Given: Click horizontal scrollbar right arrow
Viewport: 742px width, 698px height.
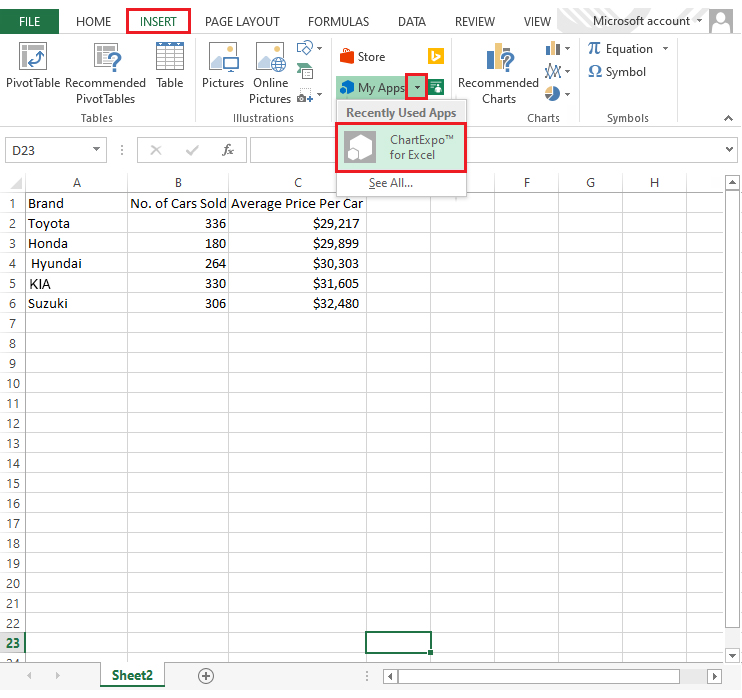Looking at the screenshot, I should (715, 676).
